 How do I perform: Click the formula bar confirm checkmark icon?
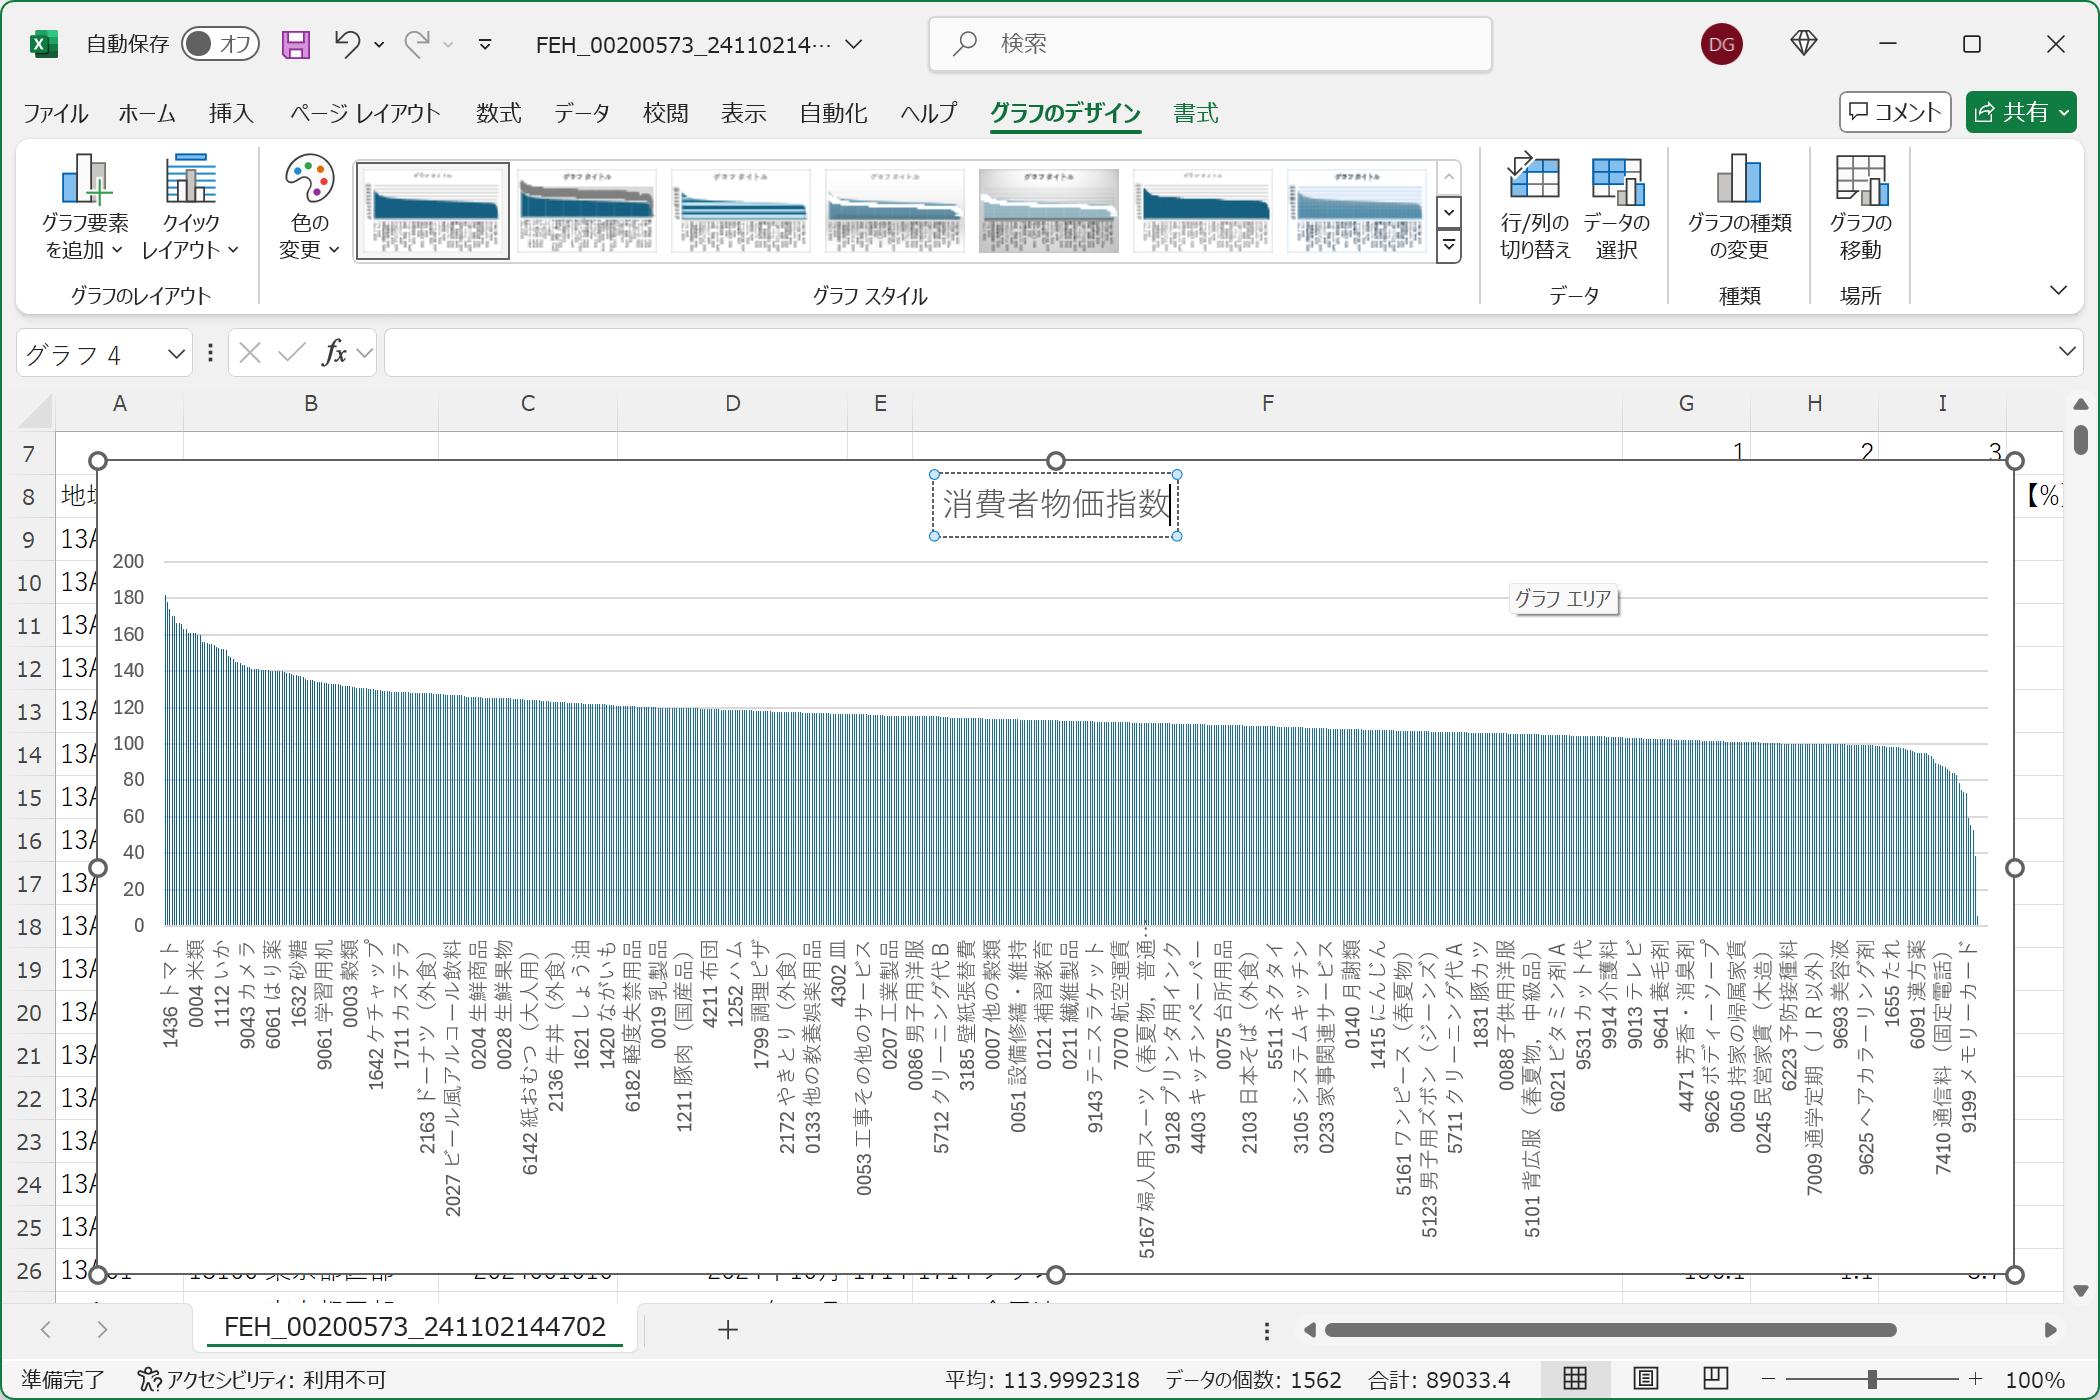(x=291, y=353)
